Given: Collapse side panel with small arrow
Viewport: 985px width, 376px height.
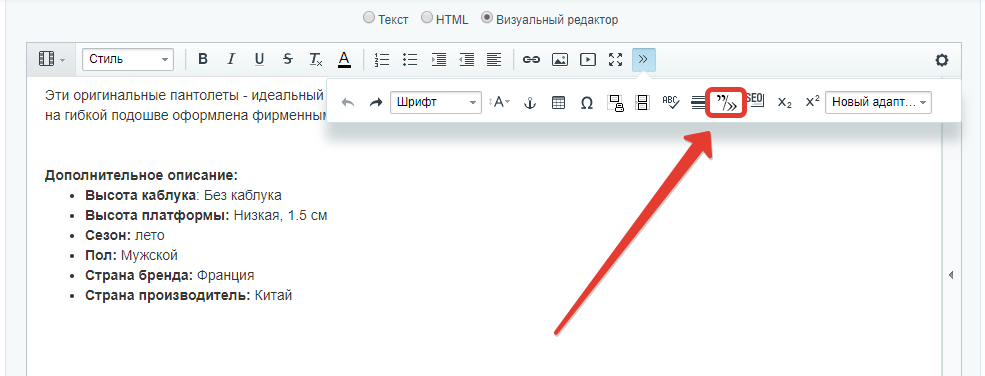Looking at the screenshot, I should click(950, 275).
